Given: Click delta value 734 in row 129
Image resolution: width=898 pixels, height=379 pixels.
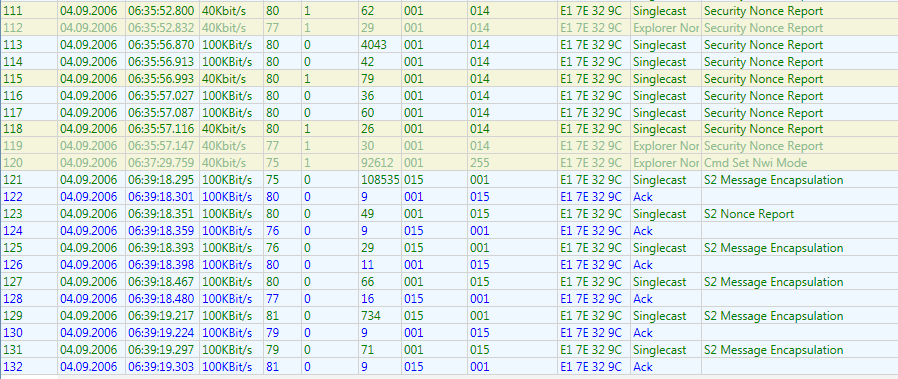Looking at the screenshot, I should pyautogui.click(x=371, y=316).
